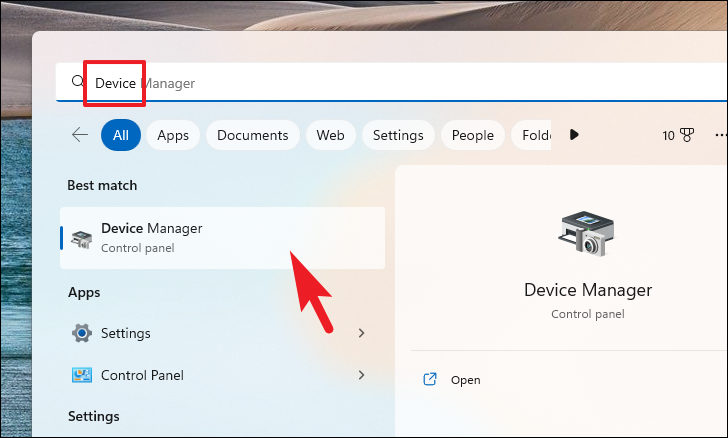
Task: Show more filters with play arrow
Action: point(574,135)
